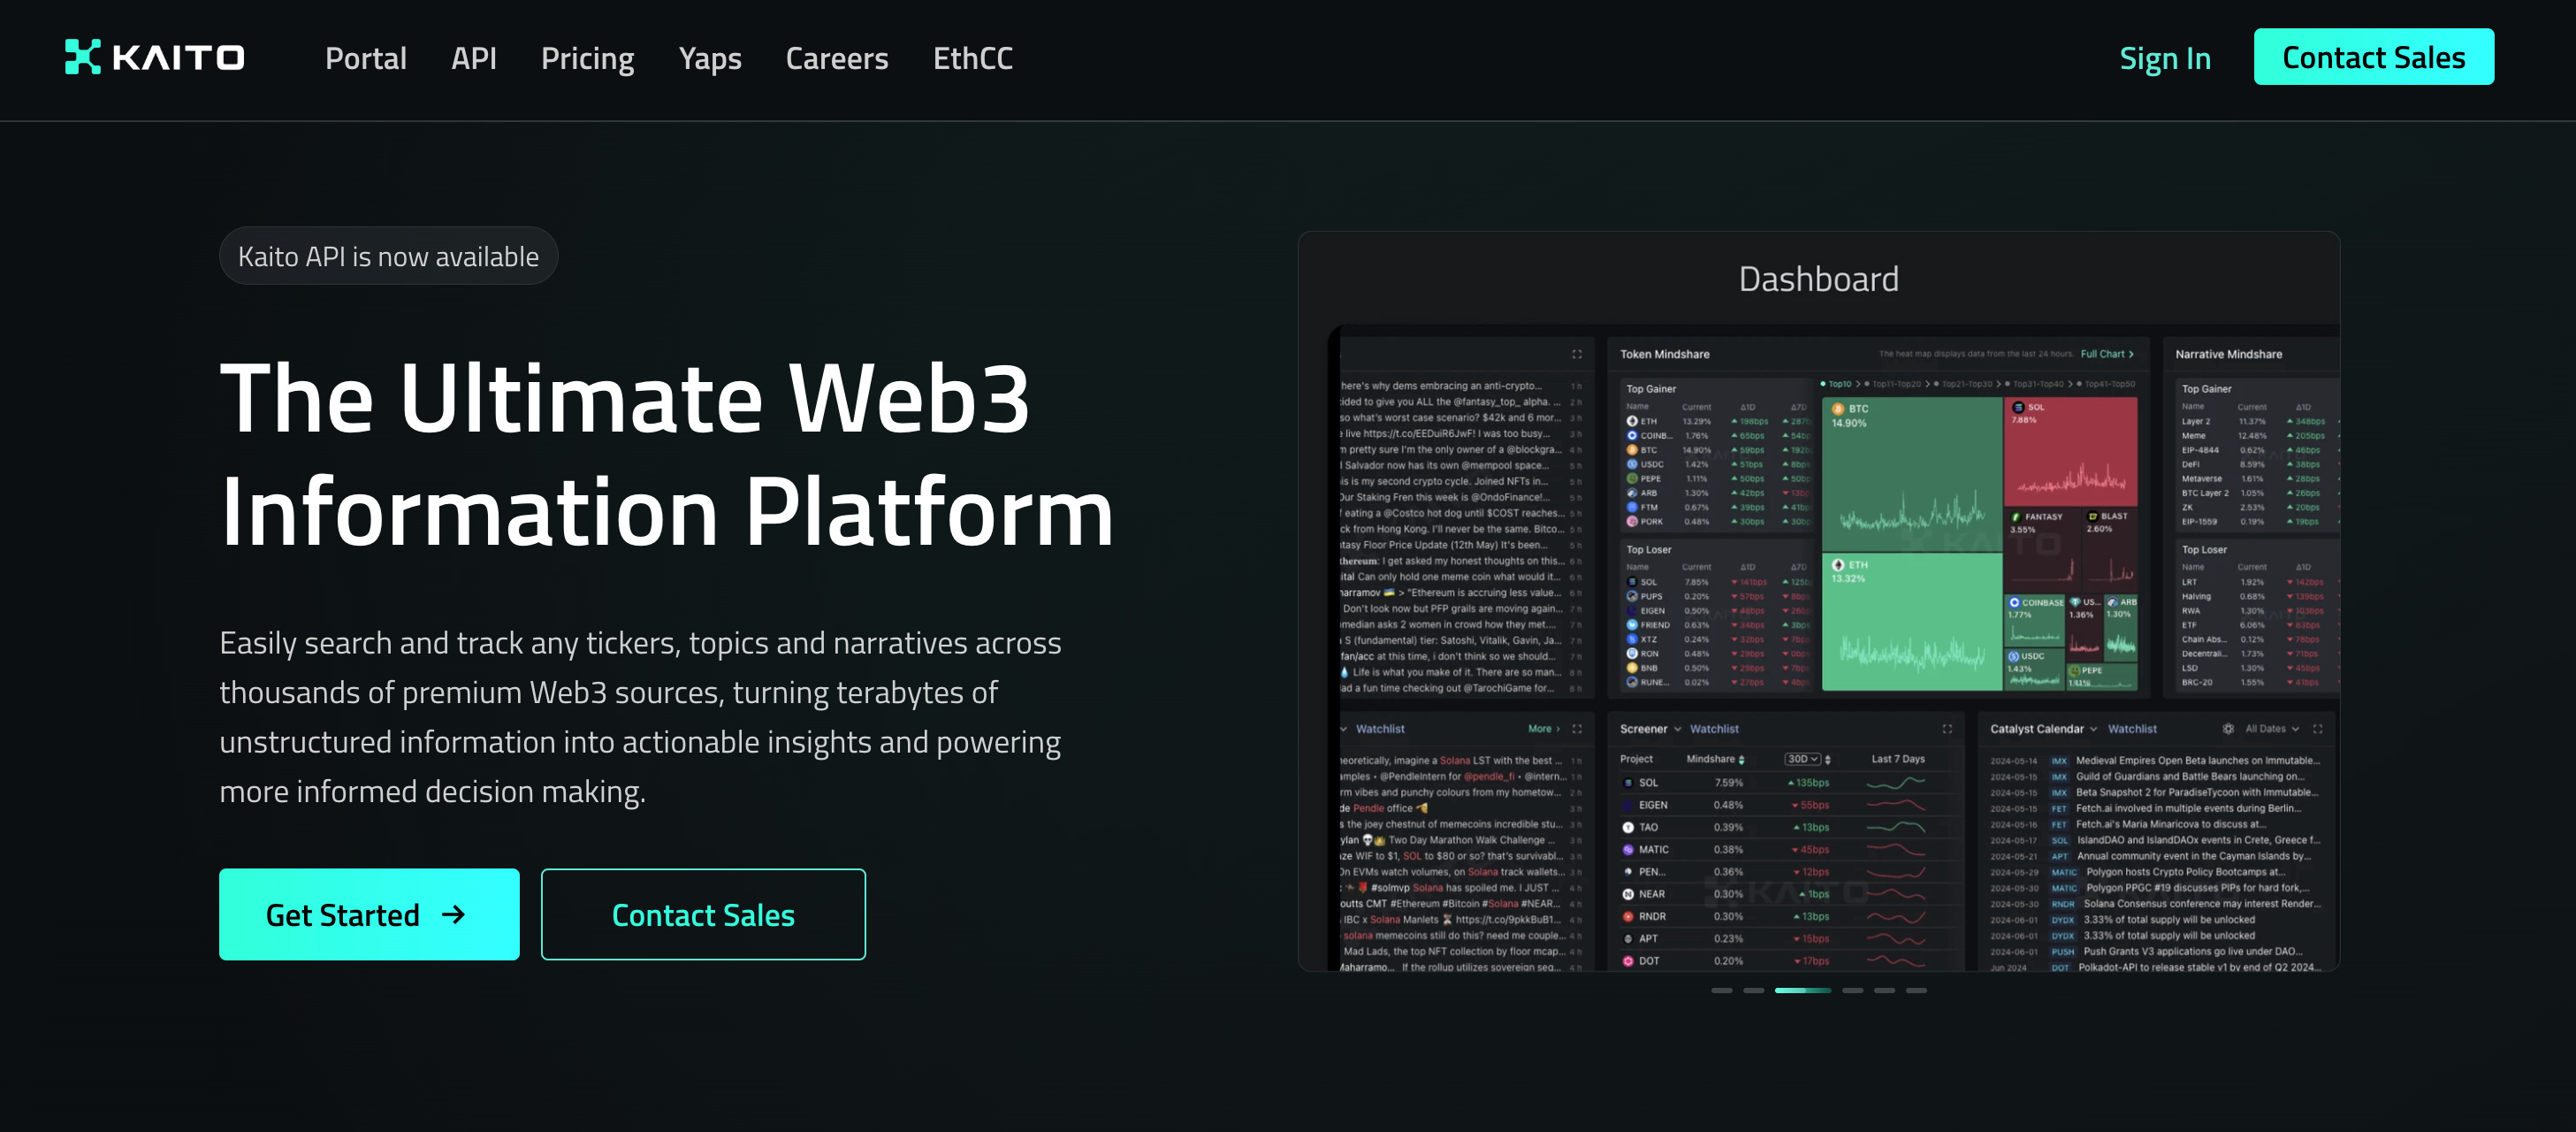Click 'Polygon hosts Crypto Policy Bootcamps' event
The width and height of the screenshot is (2576, 1132).
pos(2185,872)
